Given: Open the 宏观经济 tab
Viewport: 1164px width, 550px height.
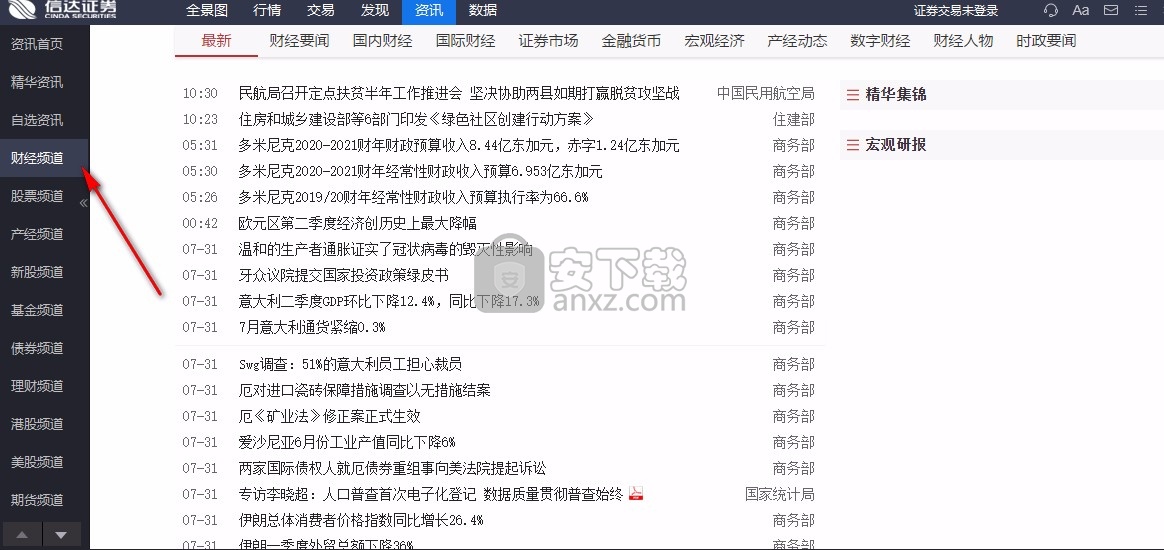Looking at the screenshot, I should 714,41.
